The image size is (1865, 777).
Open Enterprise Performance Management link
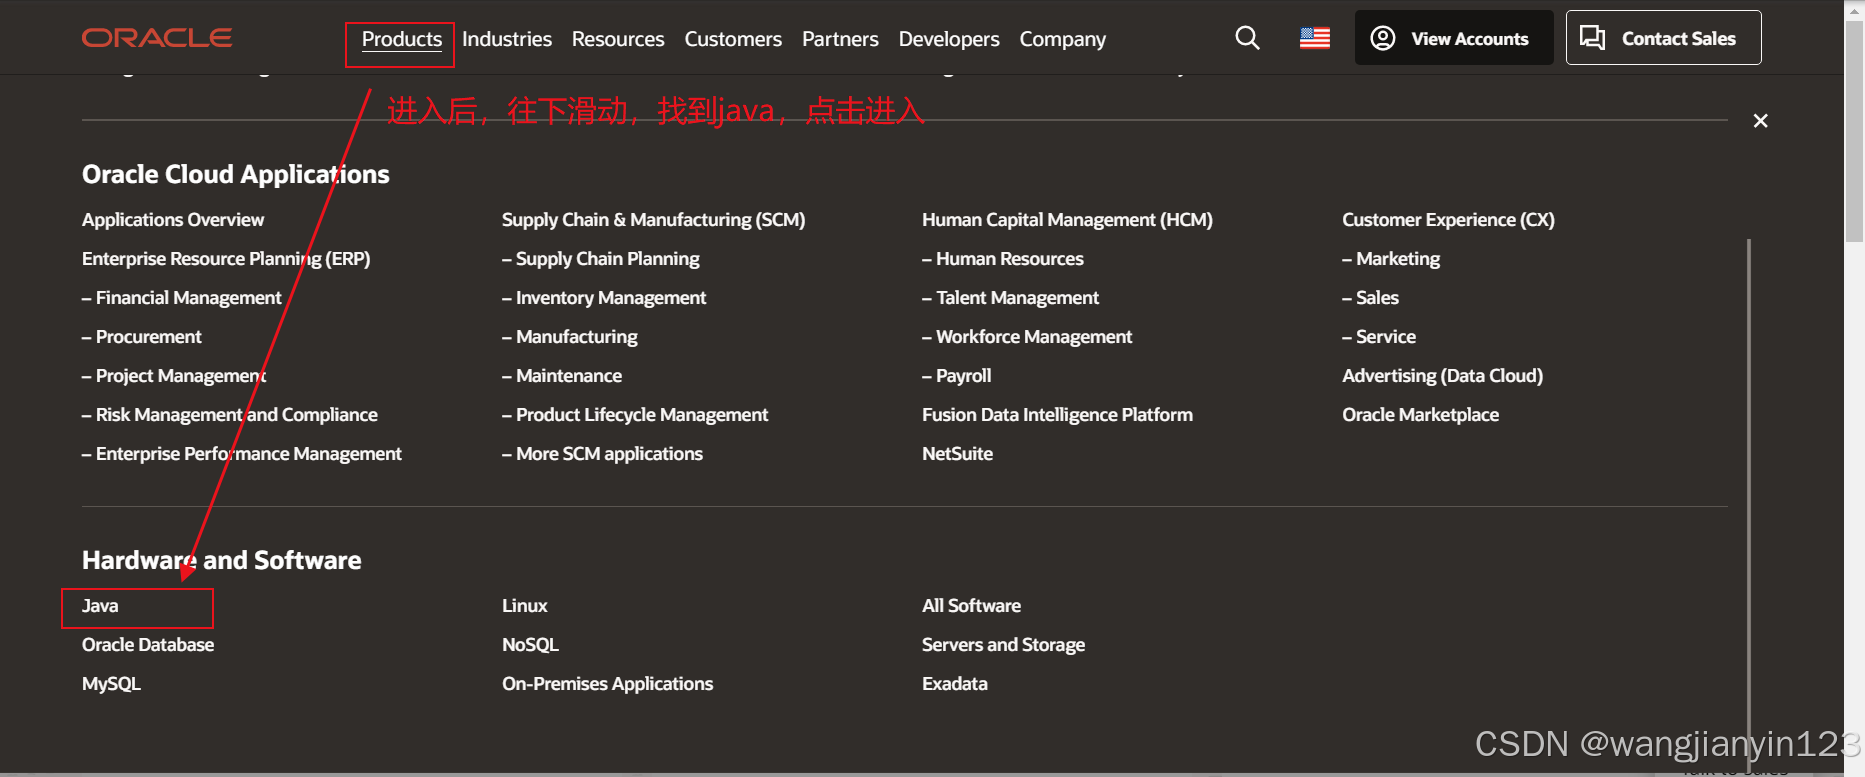(242, 454)
